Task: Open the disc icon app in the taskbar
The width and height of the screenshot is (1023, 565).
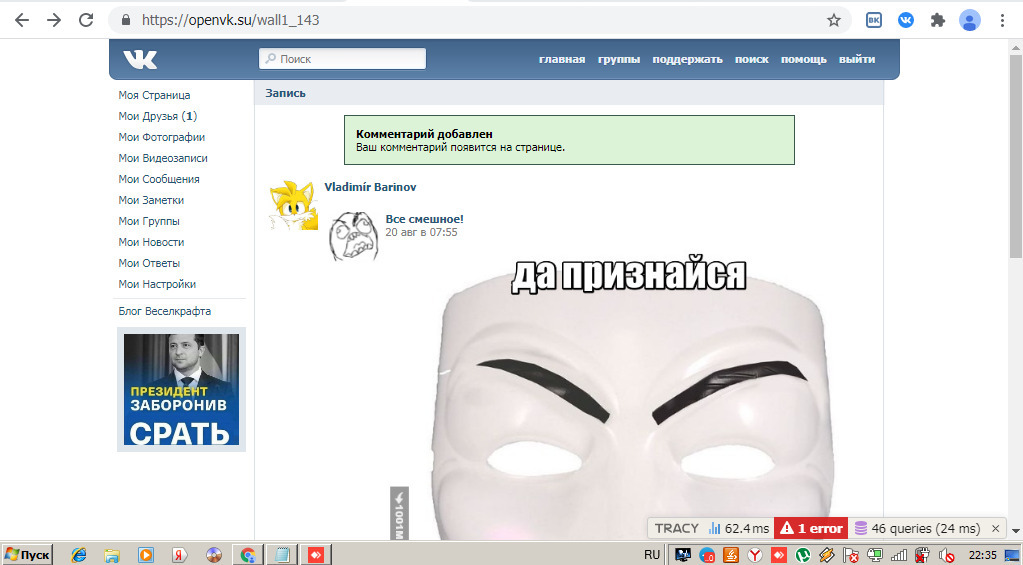Action: click(213, 555)
